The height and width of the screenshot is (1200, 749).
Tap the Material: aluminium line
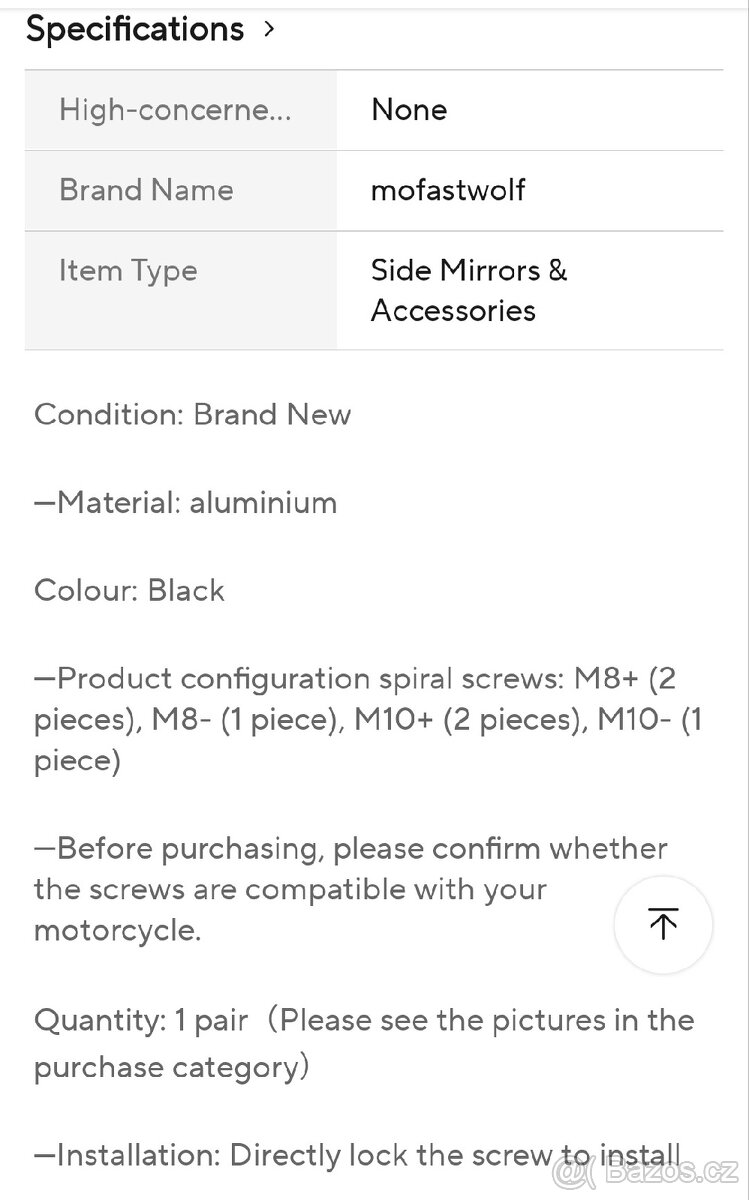point(186,502)
